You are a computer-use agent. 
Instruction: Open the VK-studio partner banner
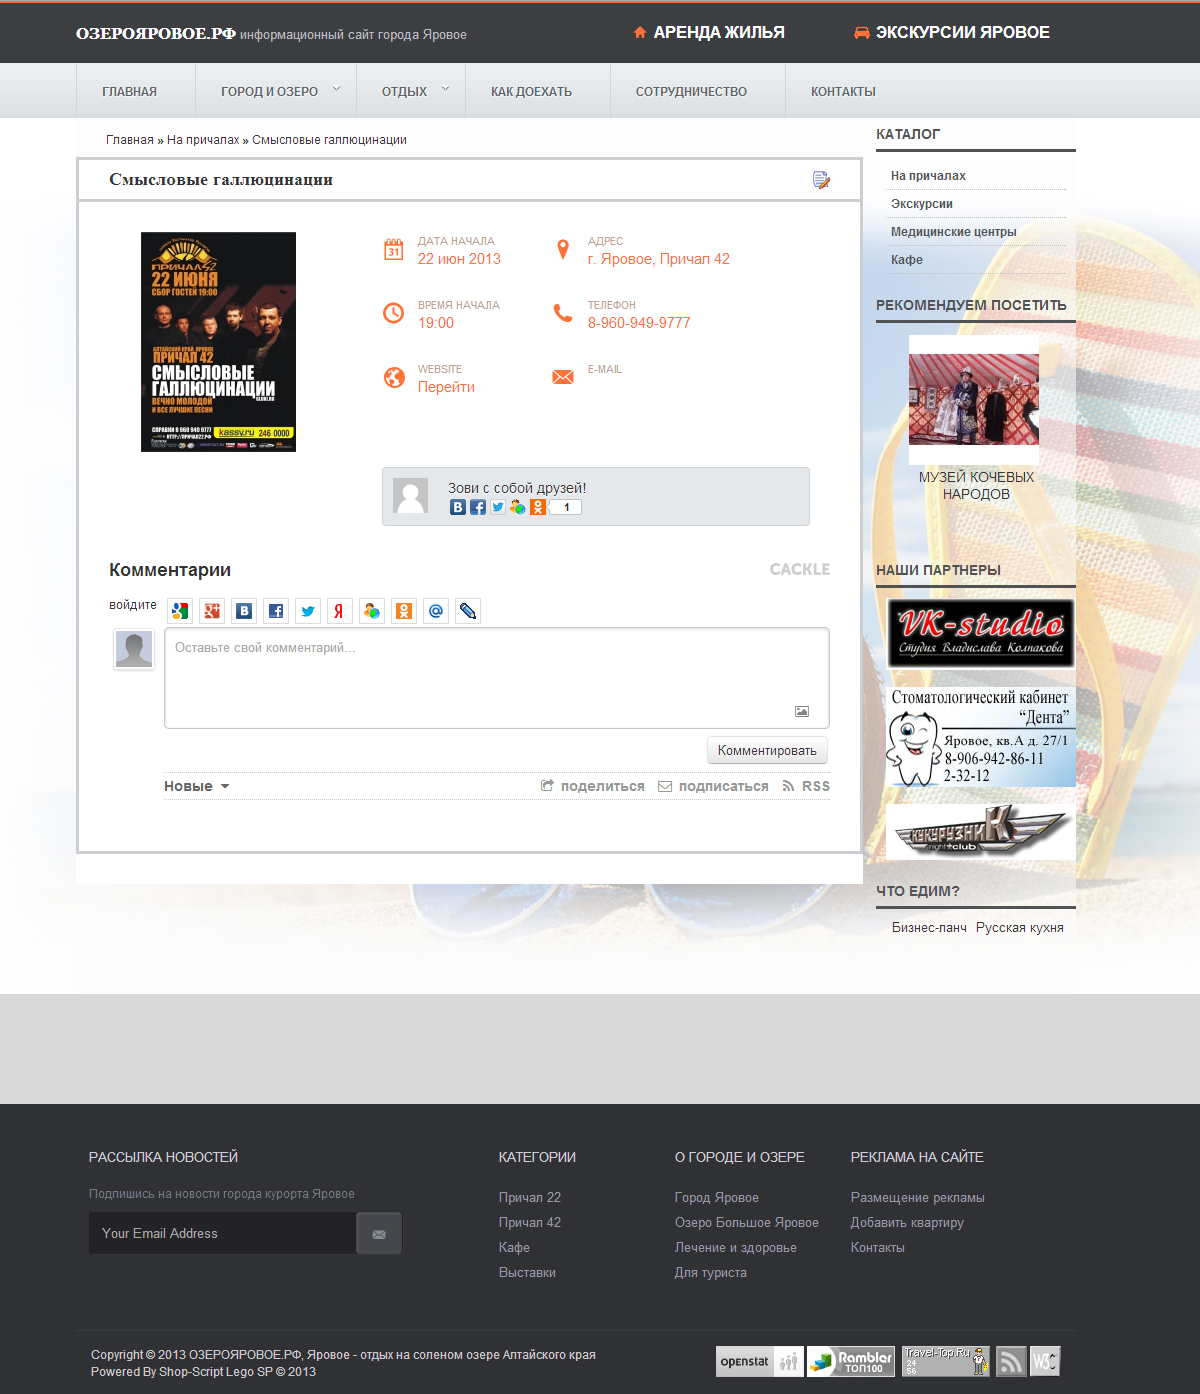[x=981, y=633]
